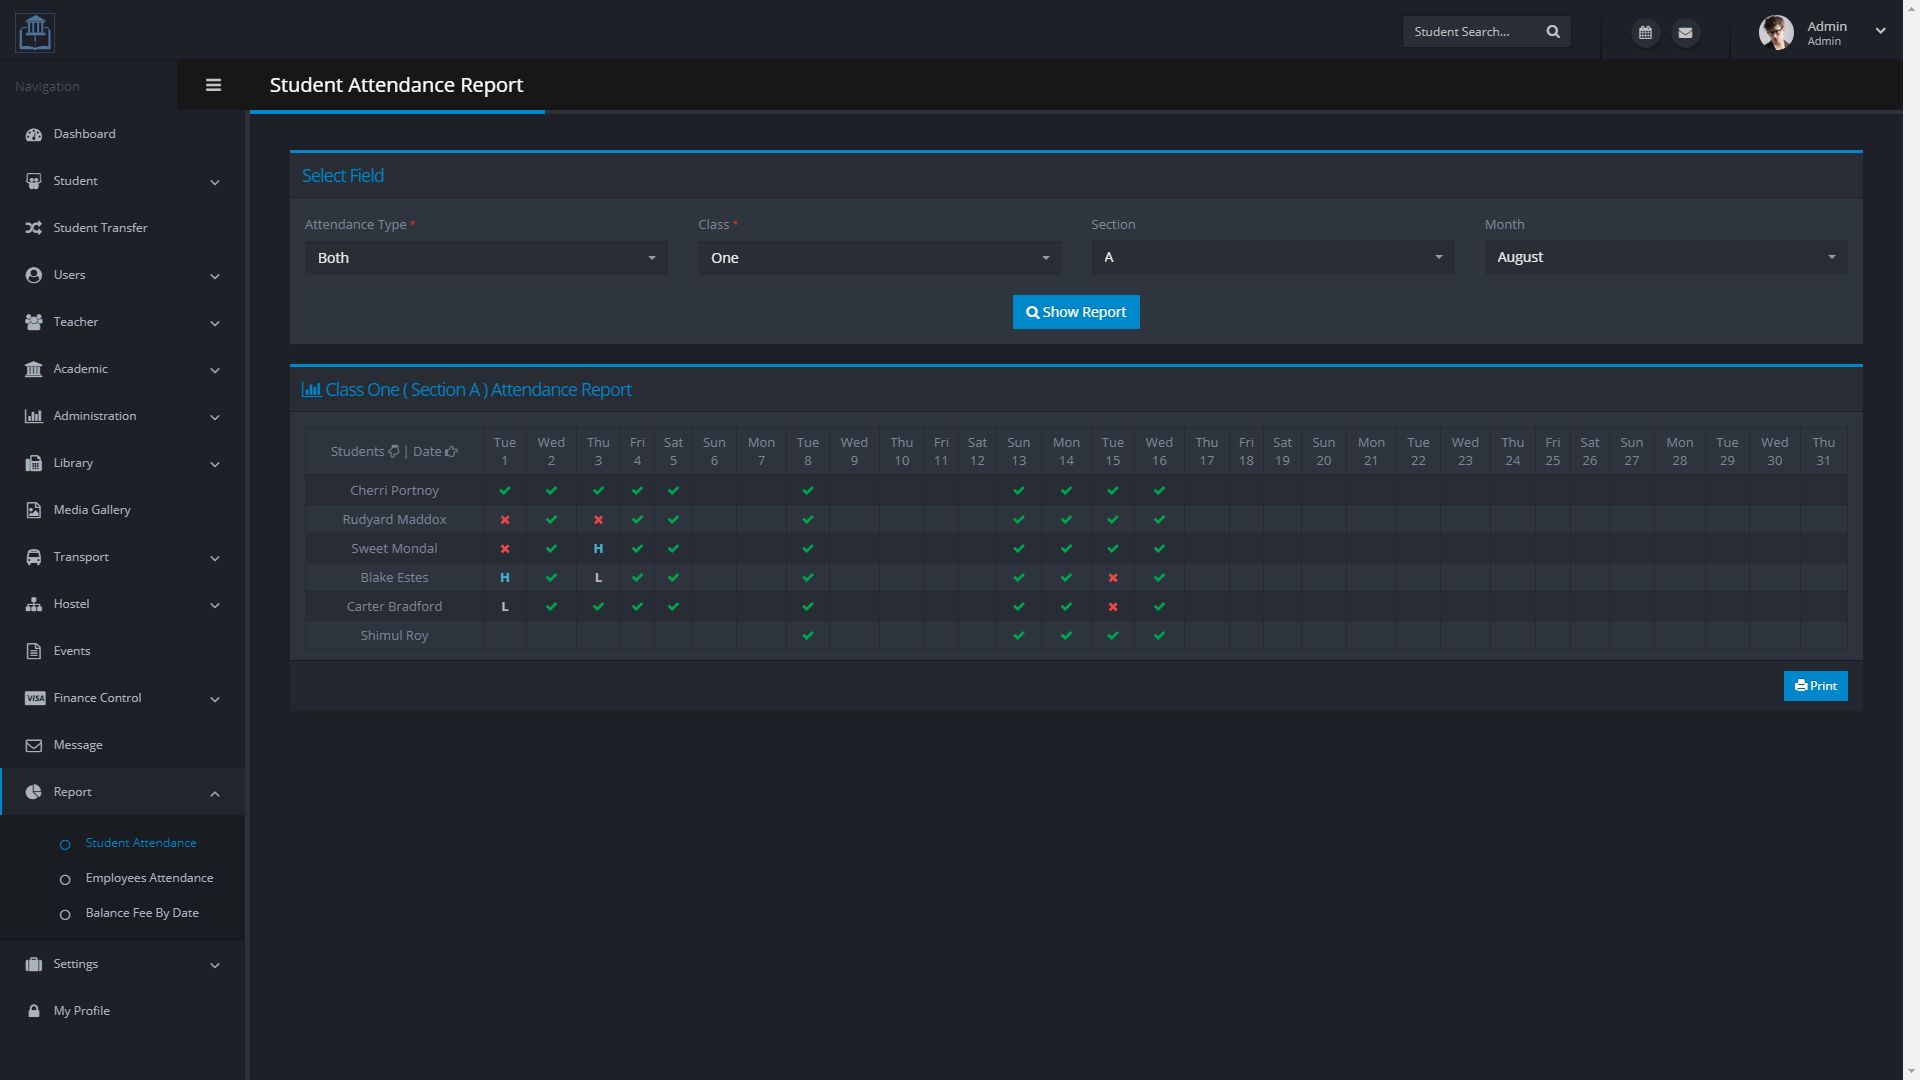
Task: Open the Attendance Type dropdown
Action: tap(486, 258)
